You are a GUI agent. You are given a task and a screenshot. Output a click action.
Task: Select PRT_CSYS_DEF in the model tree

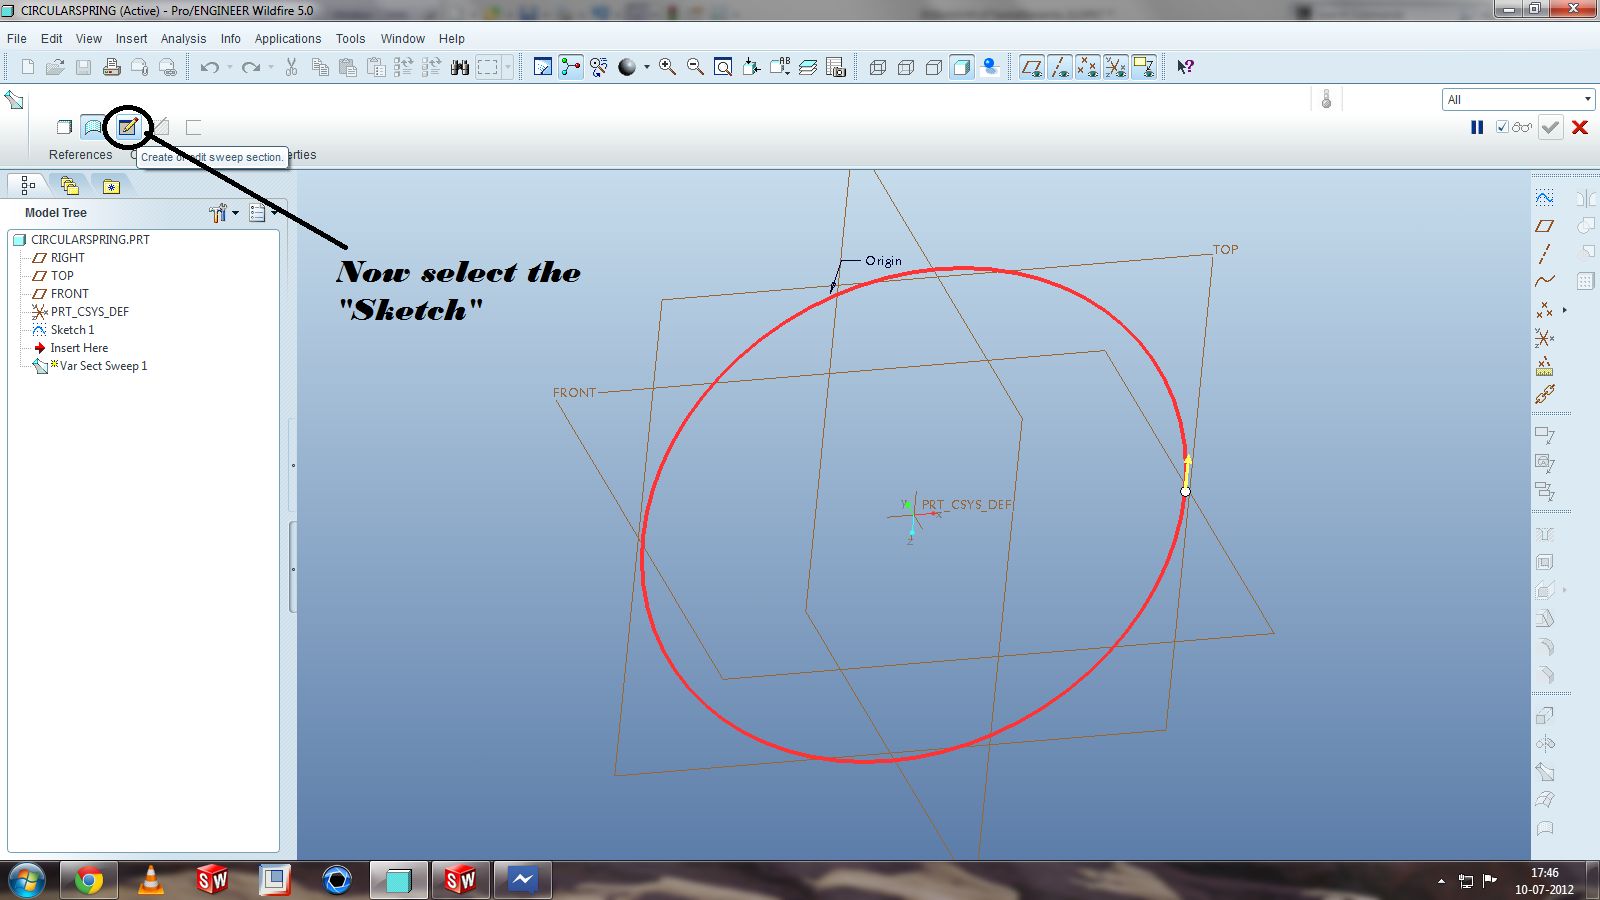[89, 312]
